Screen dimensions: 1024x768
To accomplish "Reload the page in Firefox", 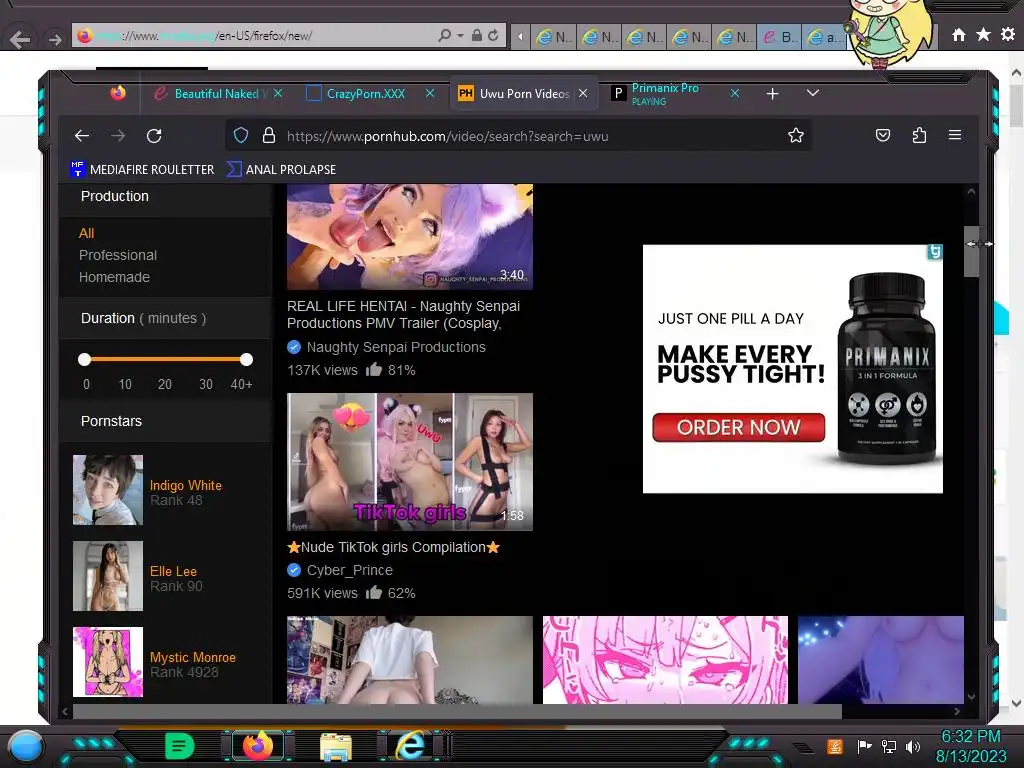I will [x=154, y=136].
